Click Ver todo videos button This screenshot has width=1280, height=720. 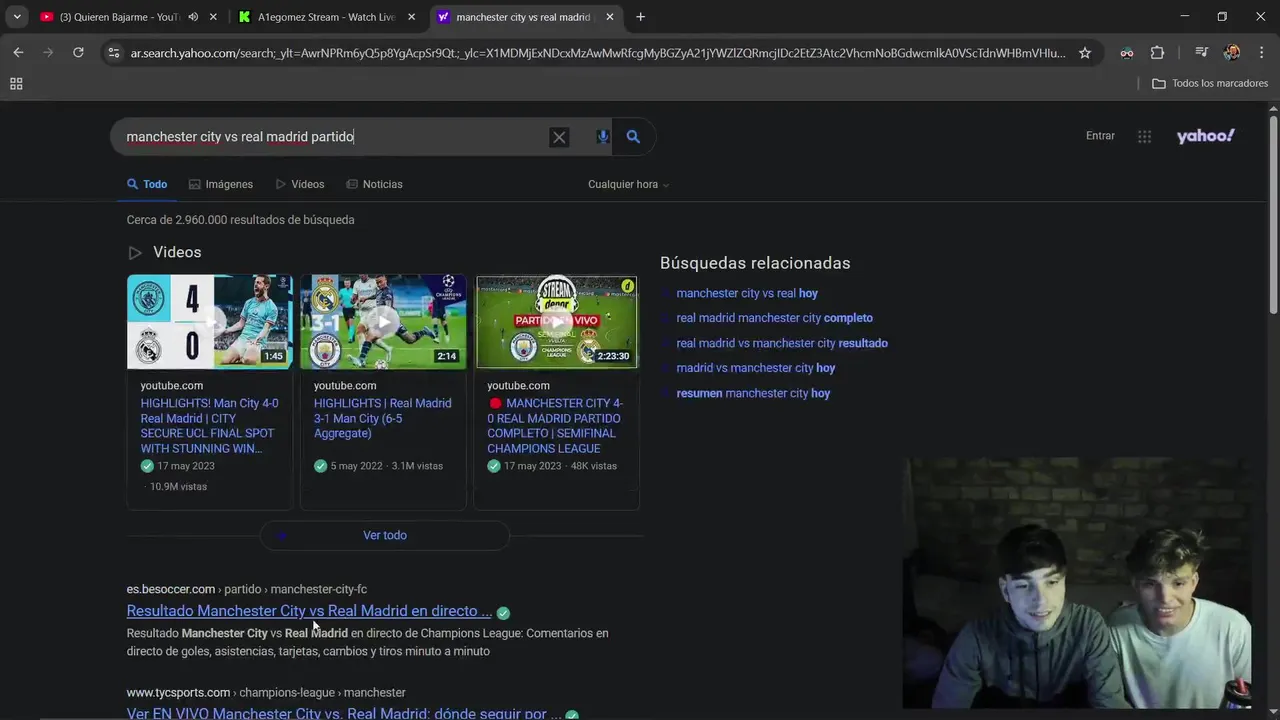click(385, 535)
